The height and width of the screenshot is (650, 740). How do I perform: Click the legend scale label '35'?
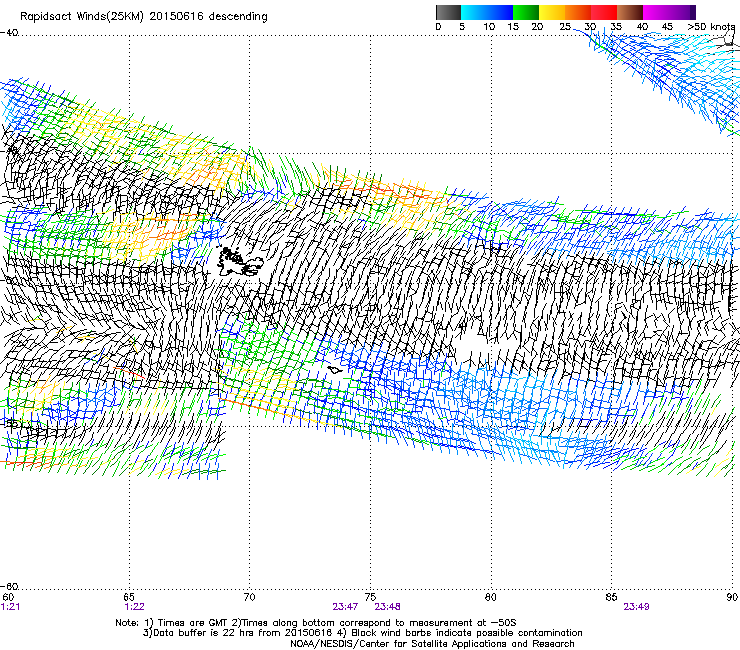616,27
